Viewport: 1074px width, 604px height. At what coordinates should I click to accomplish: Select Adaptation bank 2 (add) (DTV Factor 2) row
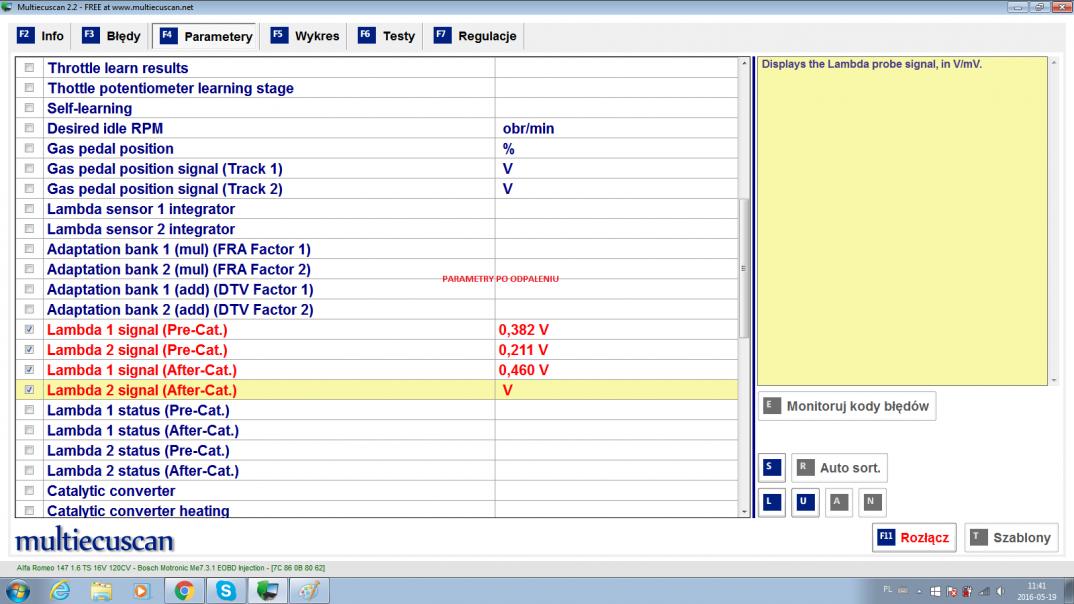377,310
